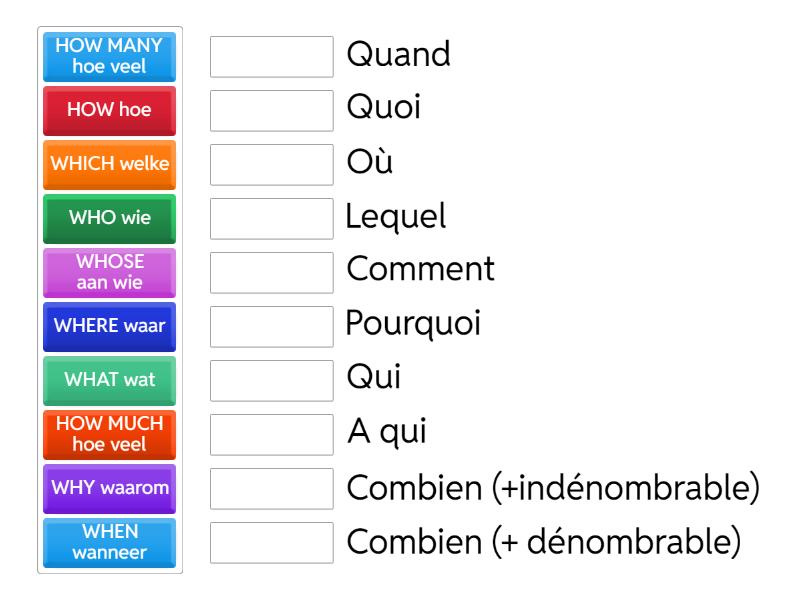Select the 'HOW MANY hoe veel' tile
800x600 pixels.
tap(109, 57)
